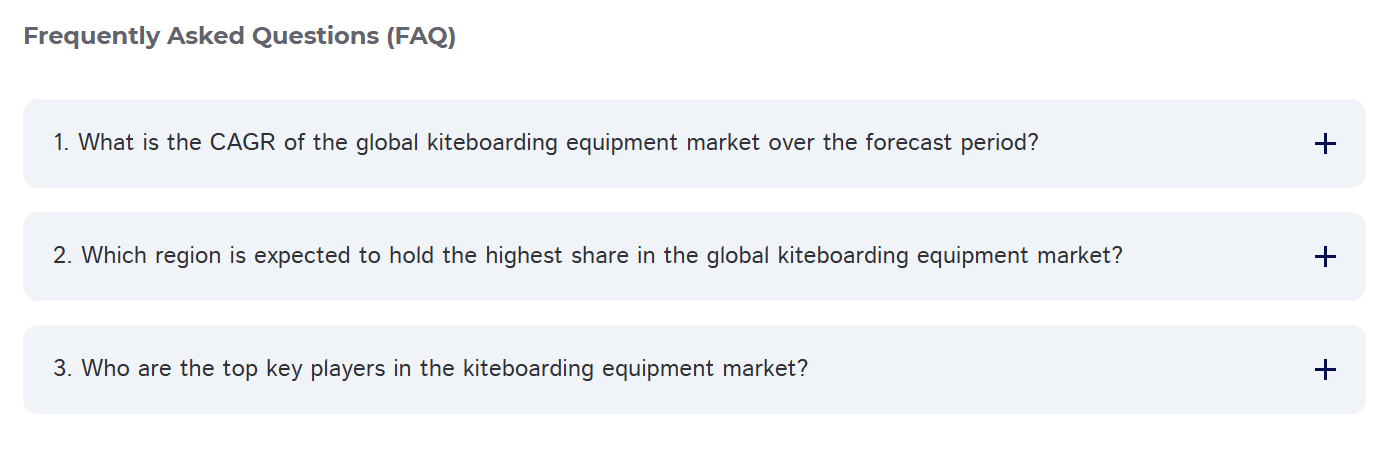Click the 'Frequently Asked Questions (FAQ)' heading
Image resolution: width=1390 pixels, height=451 pixels.
240,37
